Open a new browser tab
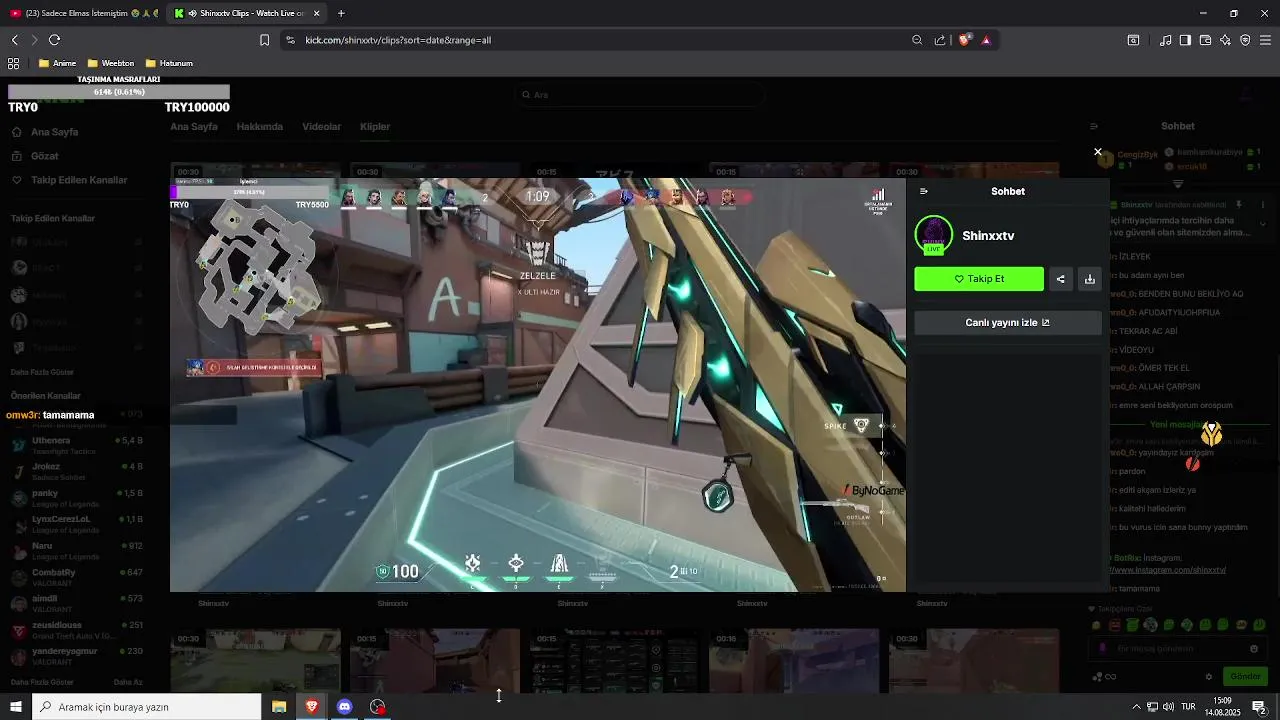The height and width of the screenshot is (720, 1280). [341, 13]
